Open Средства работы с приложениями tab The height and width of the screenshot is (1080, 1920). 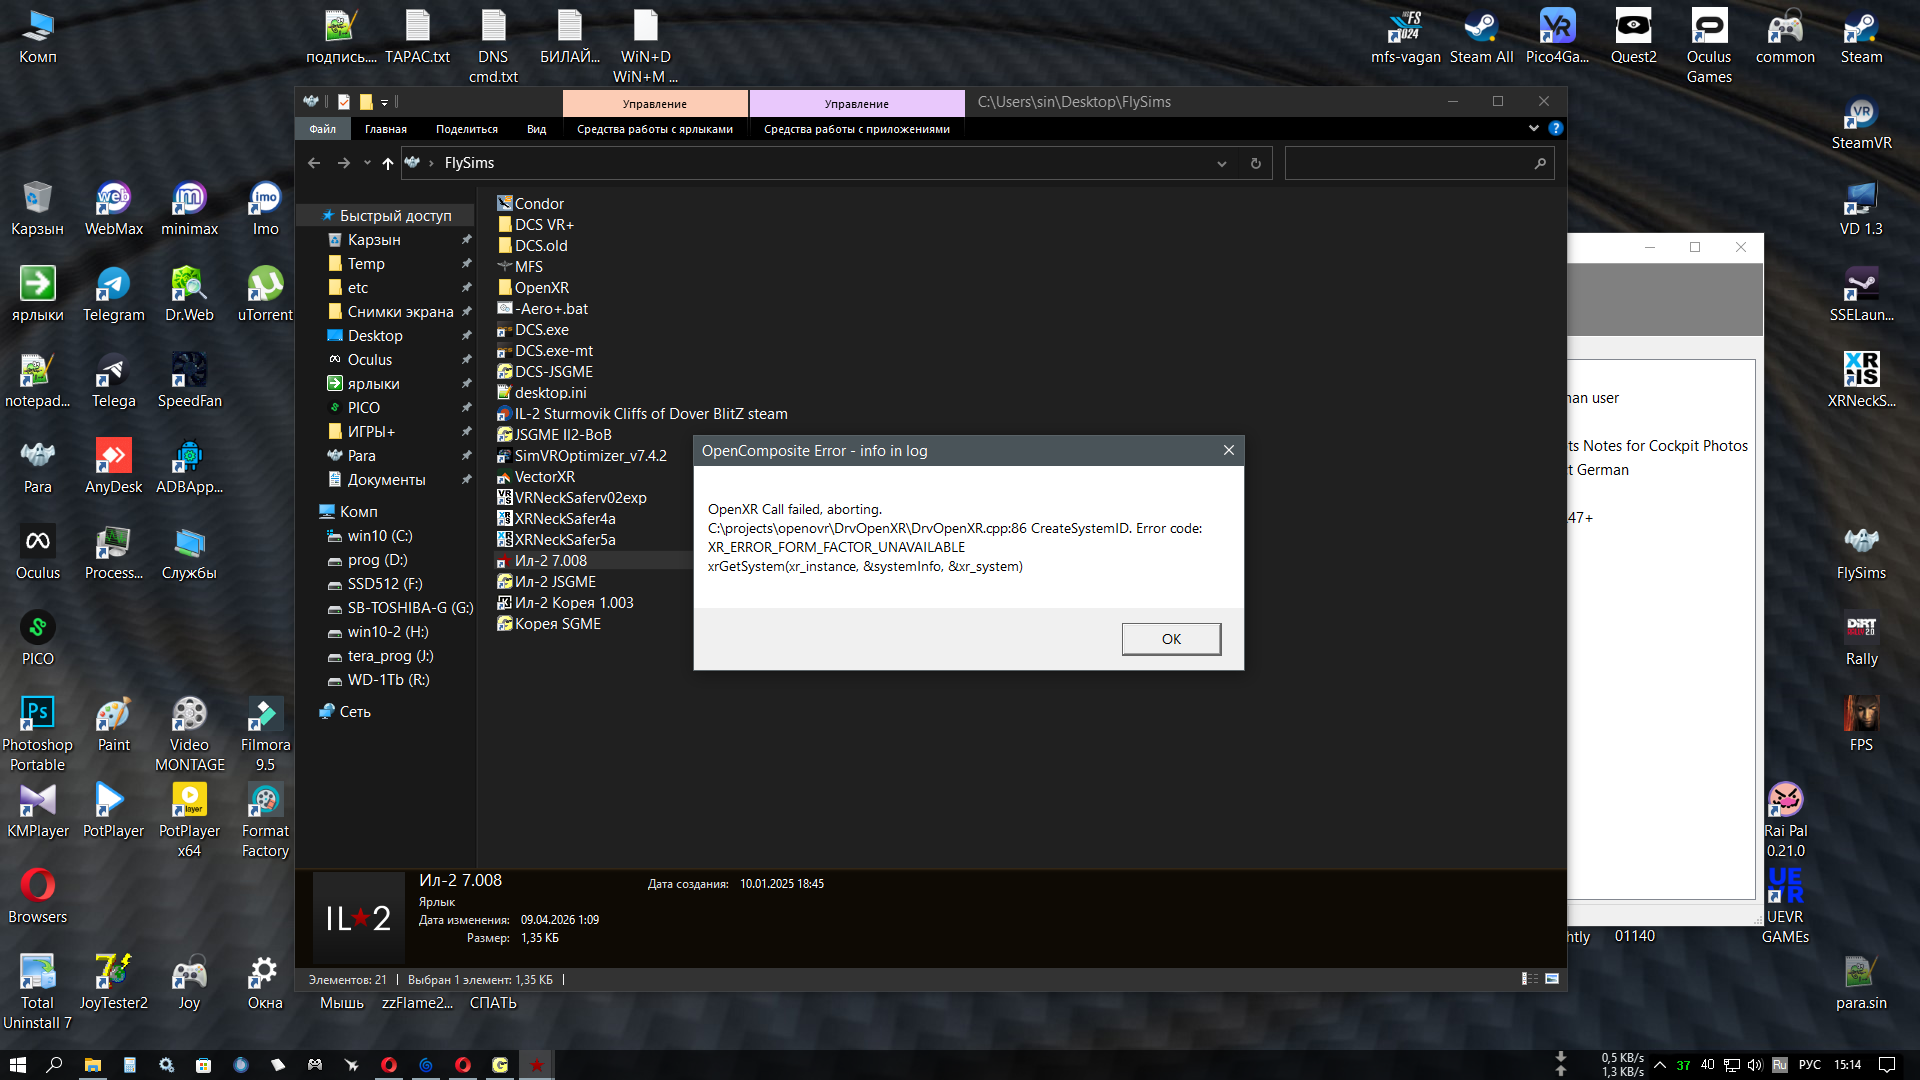click(857, 129)
